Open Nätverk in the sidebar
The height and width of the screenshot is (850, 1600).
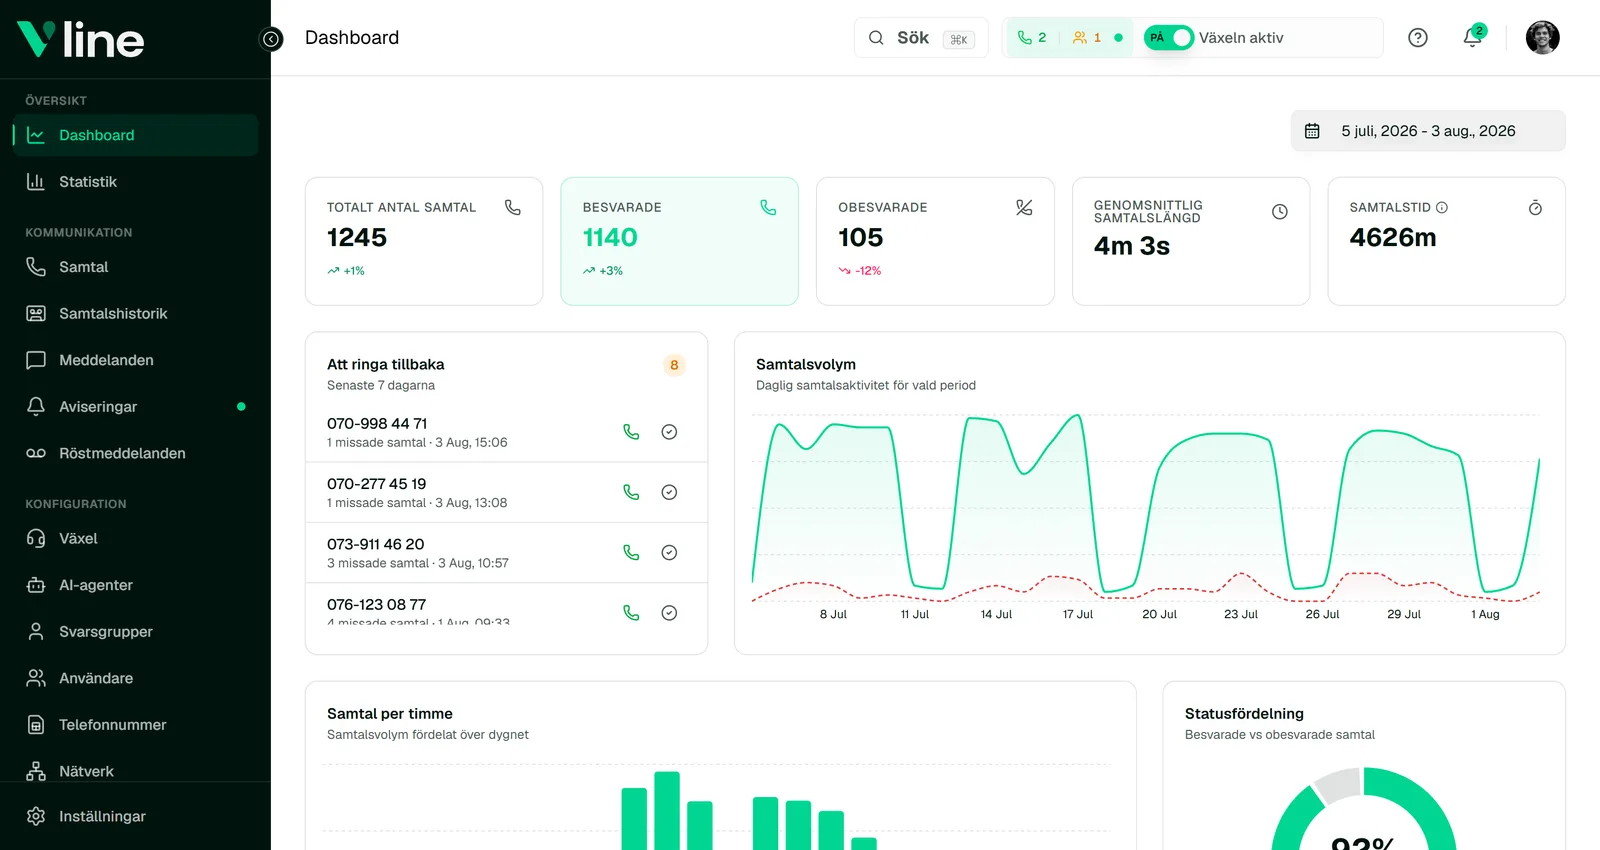pos(135,771)
